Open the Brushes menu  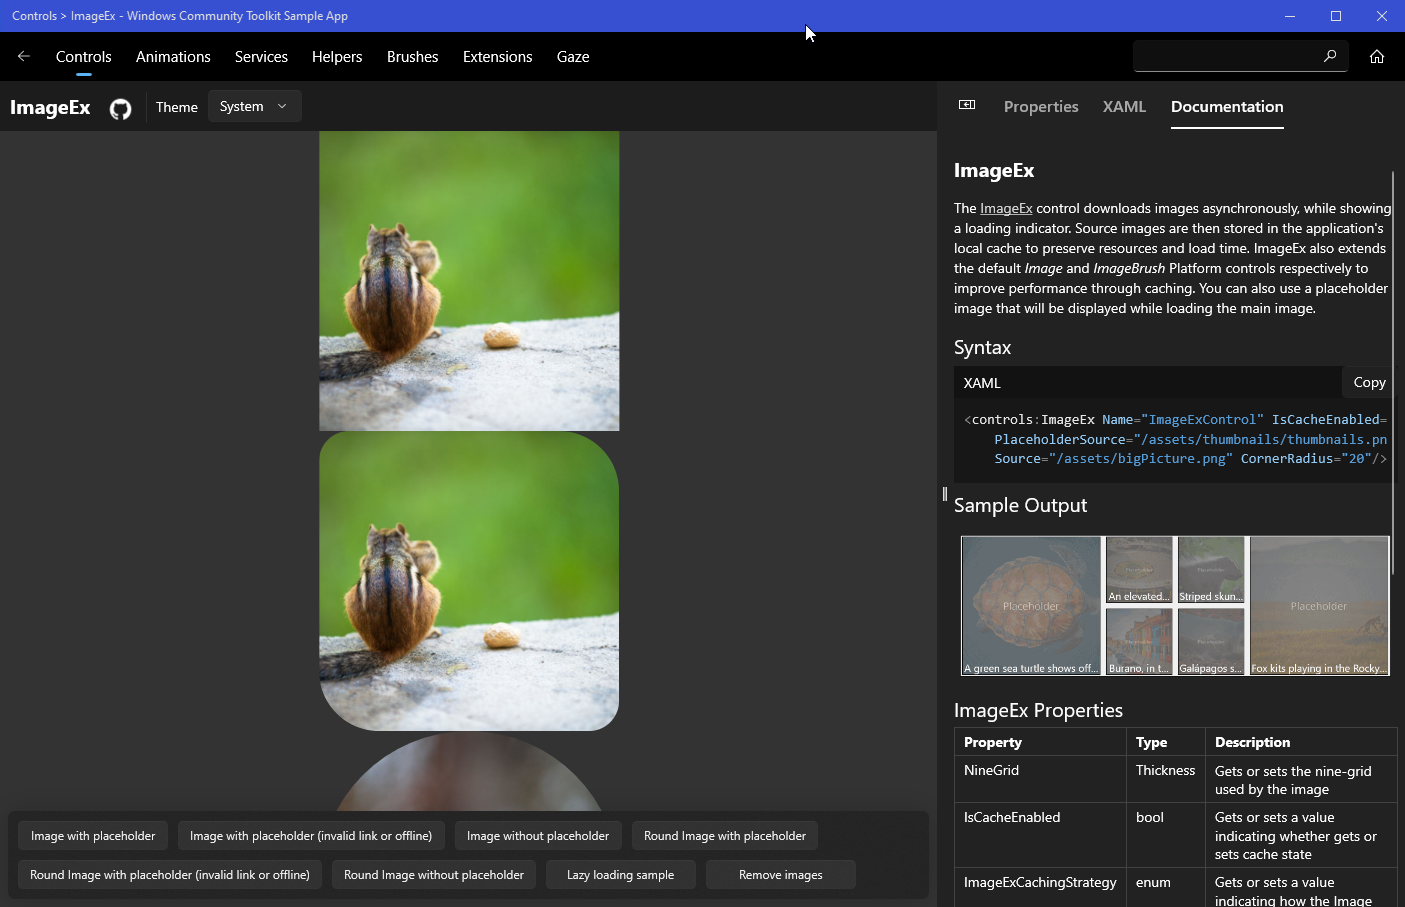pyautogui.click(x=413, y=57)
